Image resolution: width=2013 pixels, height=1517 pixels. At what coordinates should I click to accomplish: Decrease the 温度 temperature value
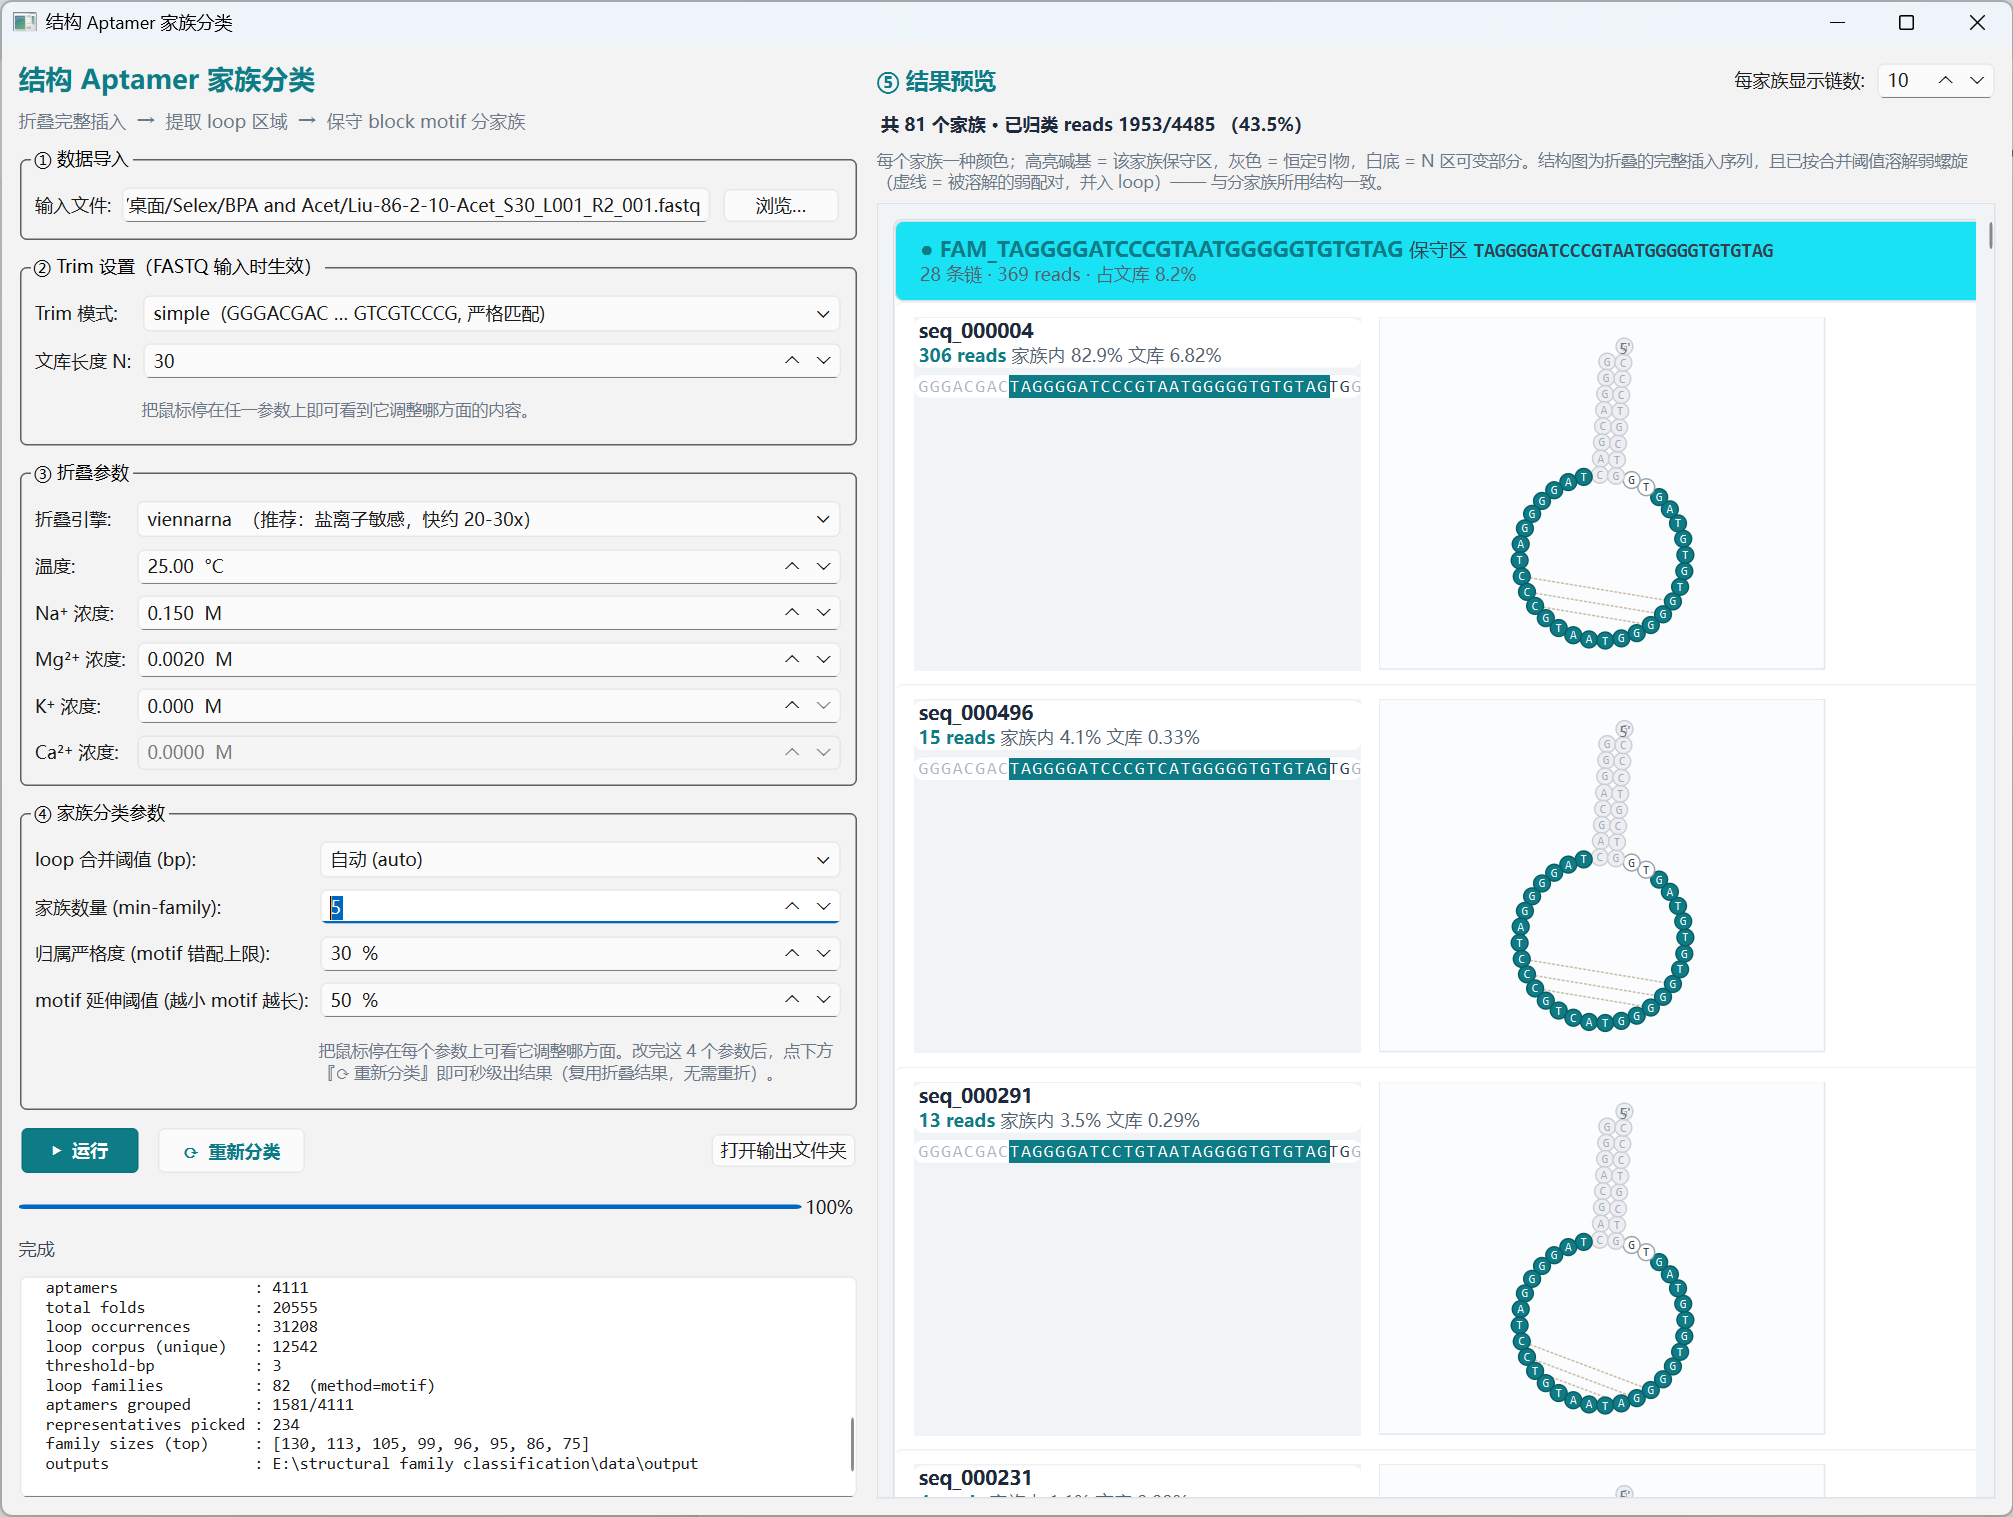[823, 567]
